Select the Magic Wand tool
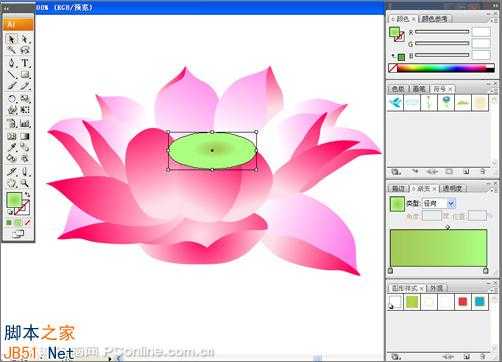 (x=11, y=50)
